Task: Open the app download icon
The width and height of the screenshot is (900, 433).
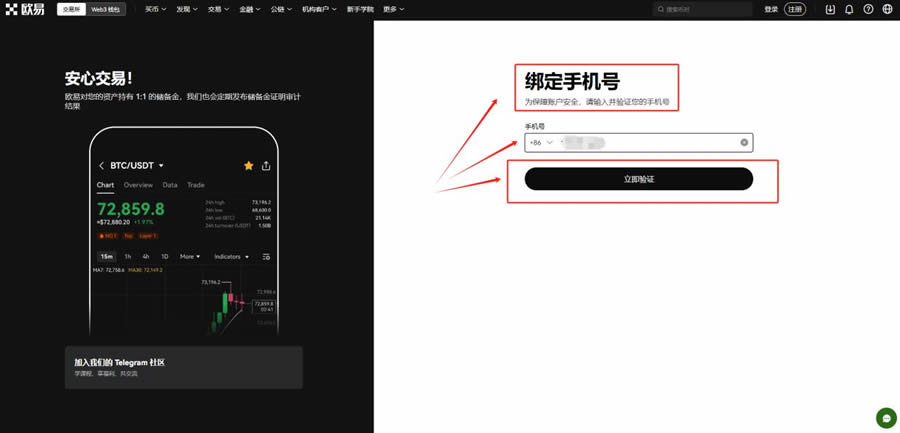Action: point(830,9)
